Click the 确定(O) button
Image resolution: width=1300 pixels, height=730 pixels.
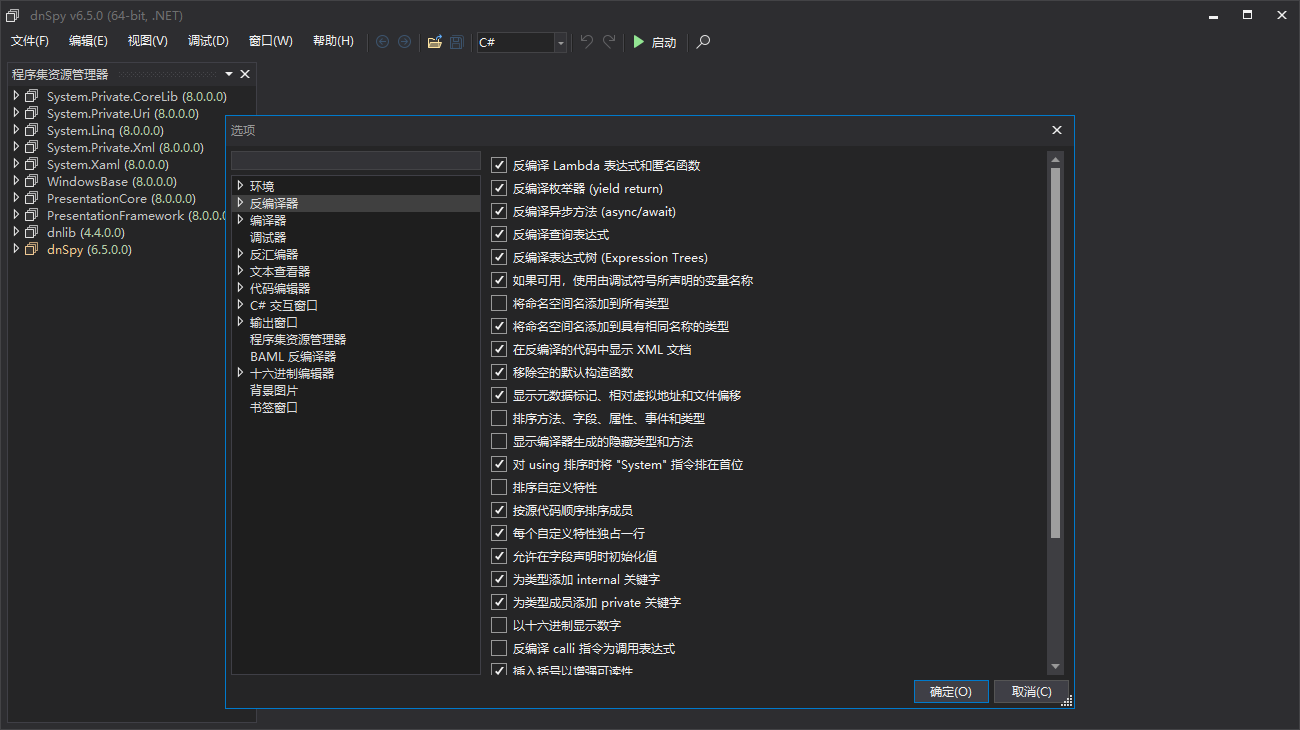point(950,691)
